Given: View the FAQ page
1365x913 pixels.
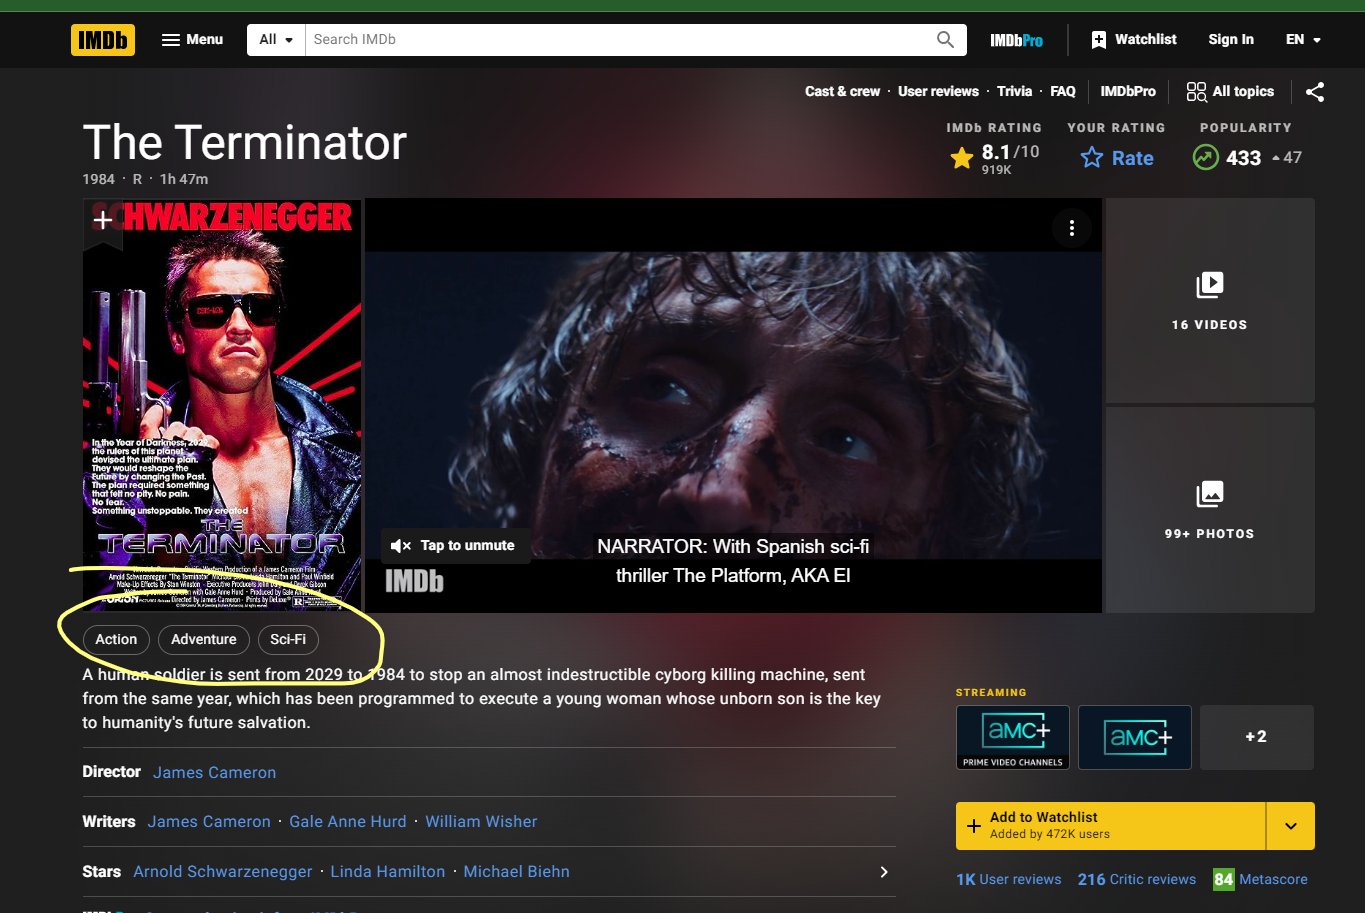Looking at the screenshot, I should [1063, 91].
